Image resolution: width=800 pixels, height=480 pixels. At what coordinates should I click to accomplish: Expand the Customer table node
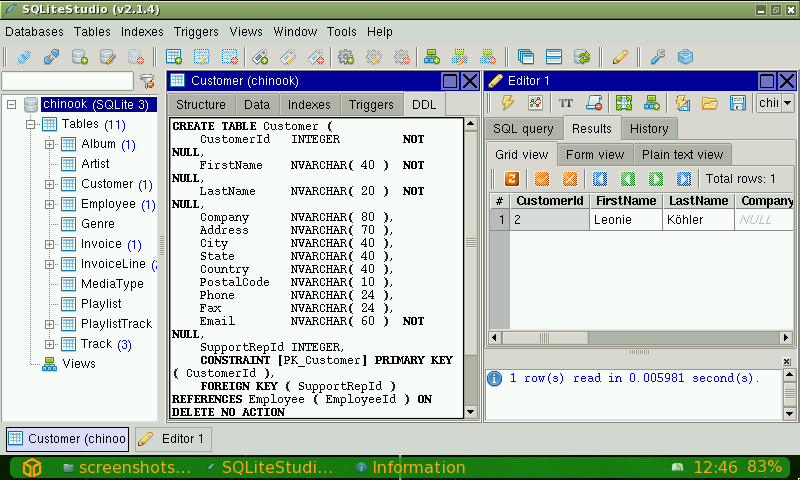pos(49,184)
